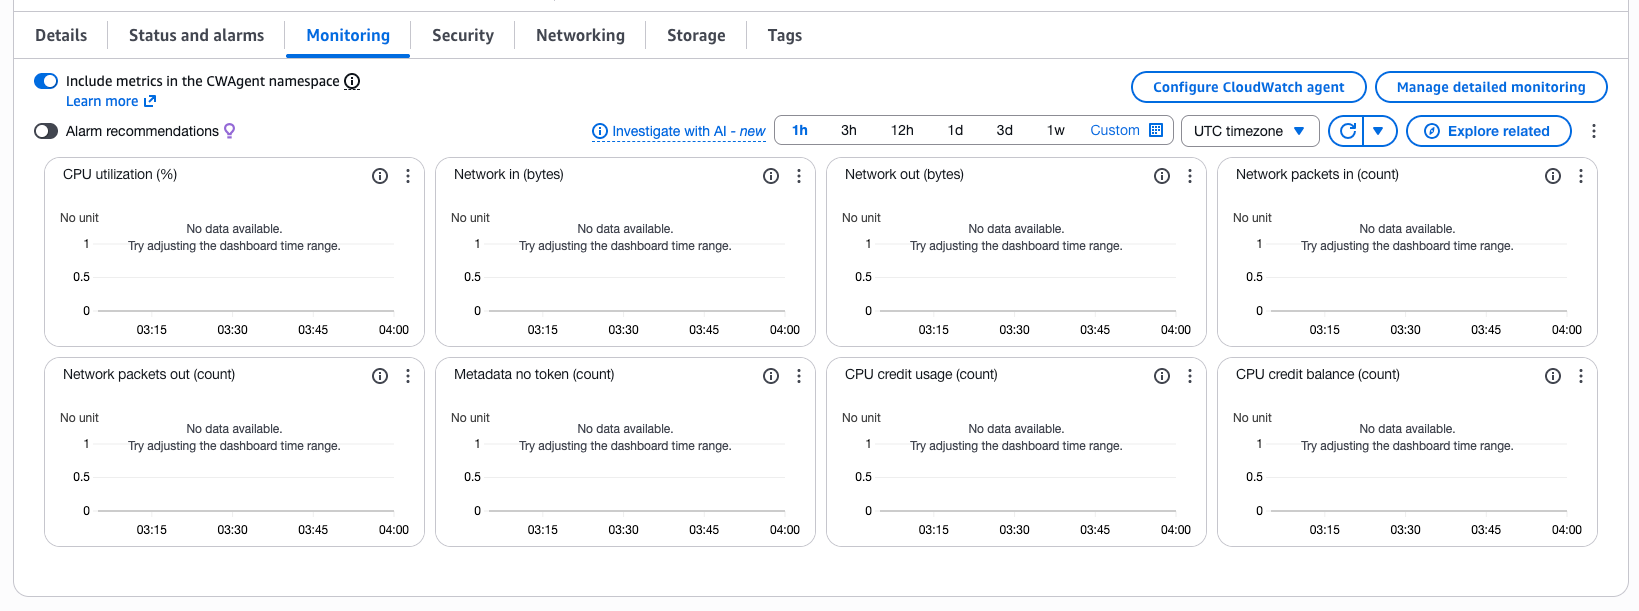The image size is (1639, 611).
Task: Expand the refresh interval dropdown arrow
Action: point(1378,131)
